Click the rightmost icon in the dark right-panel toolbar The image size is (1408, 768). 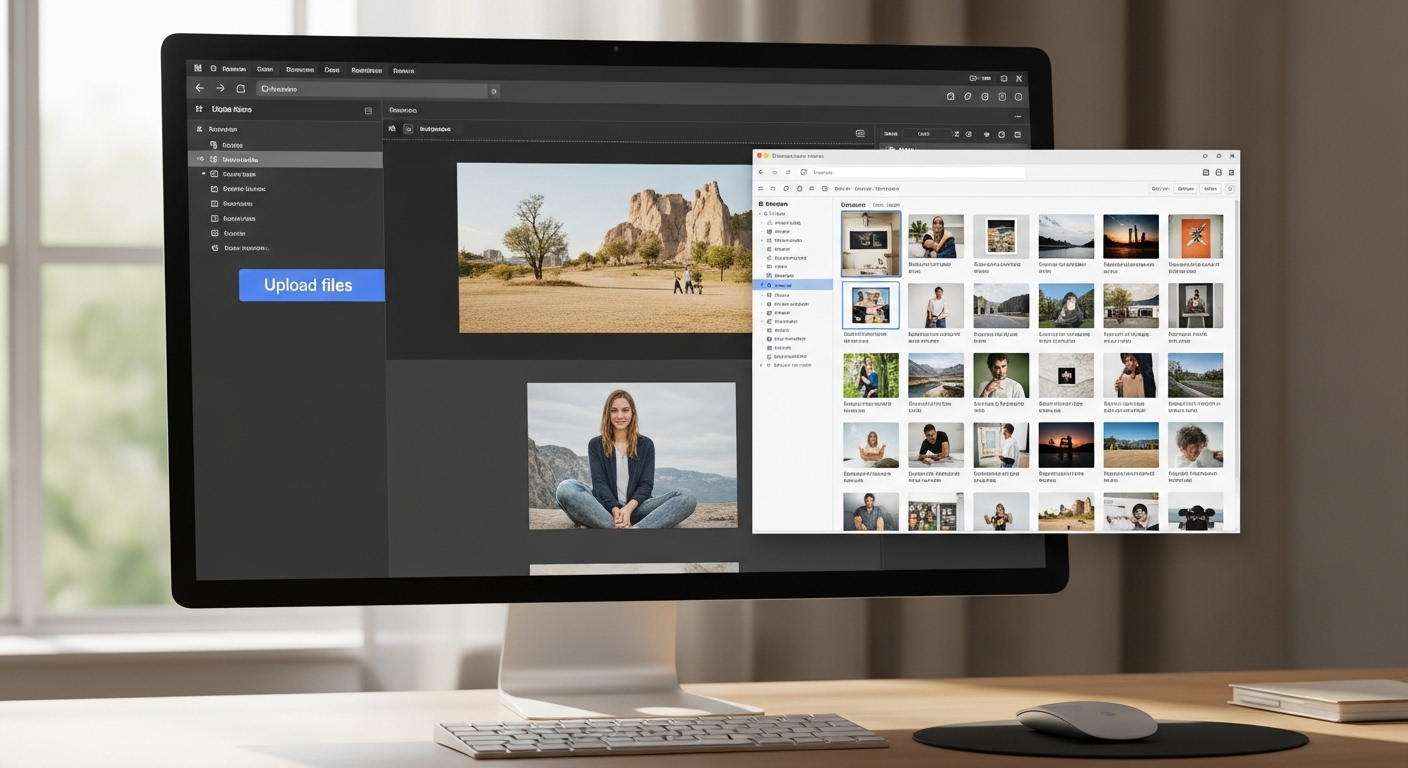point(1018,134)
